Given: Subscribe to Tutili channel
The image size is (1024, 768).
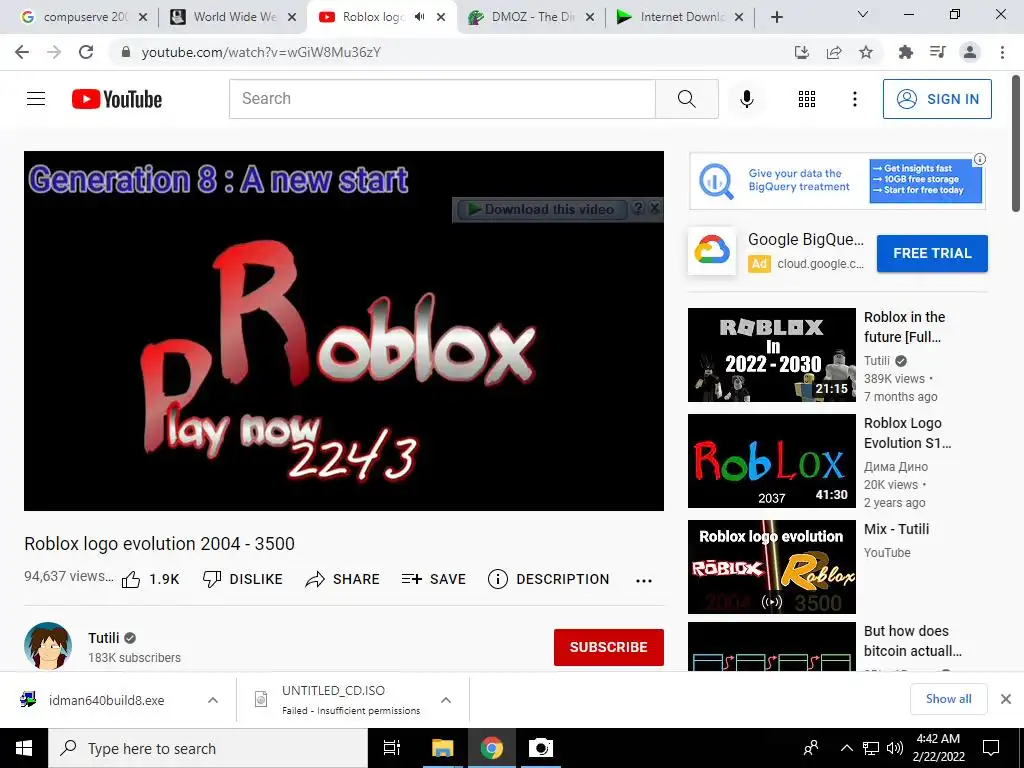Looking at the screenshot, I should click(609, 647).
